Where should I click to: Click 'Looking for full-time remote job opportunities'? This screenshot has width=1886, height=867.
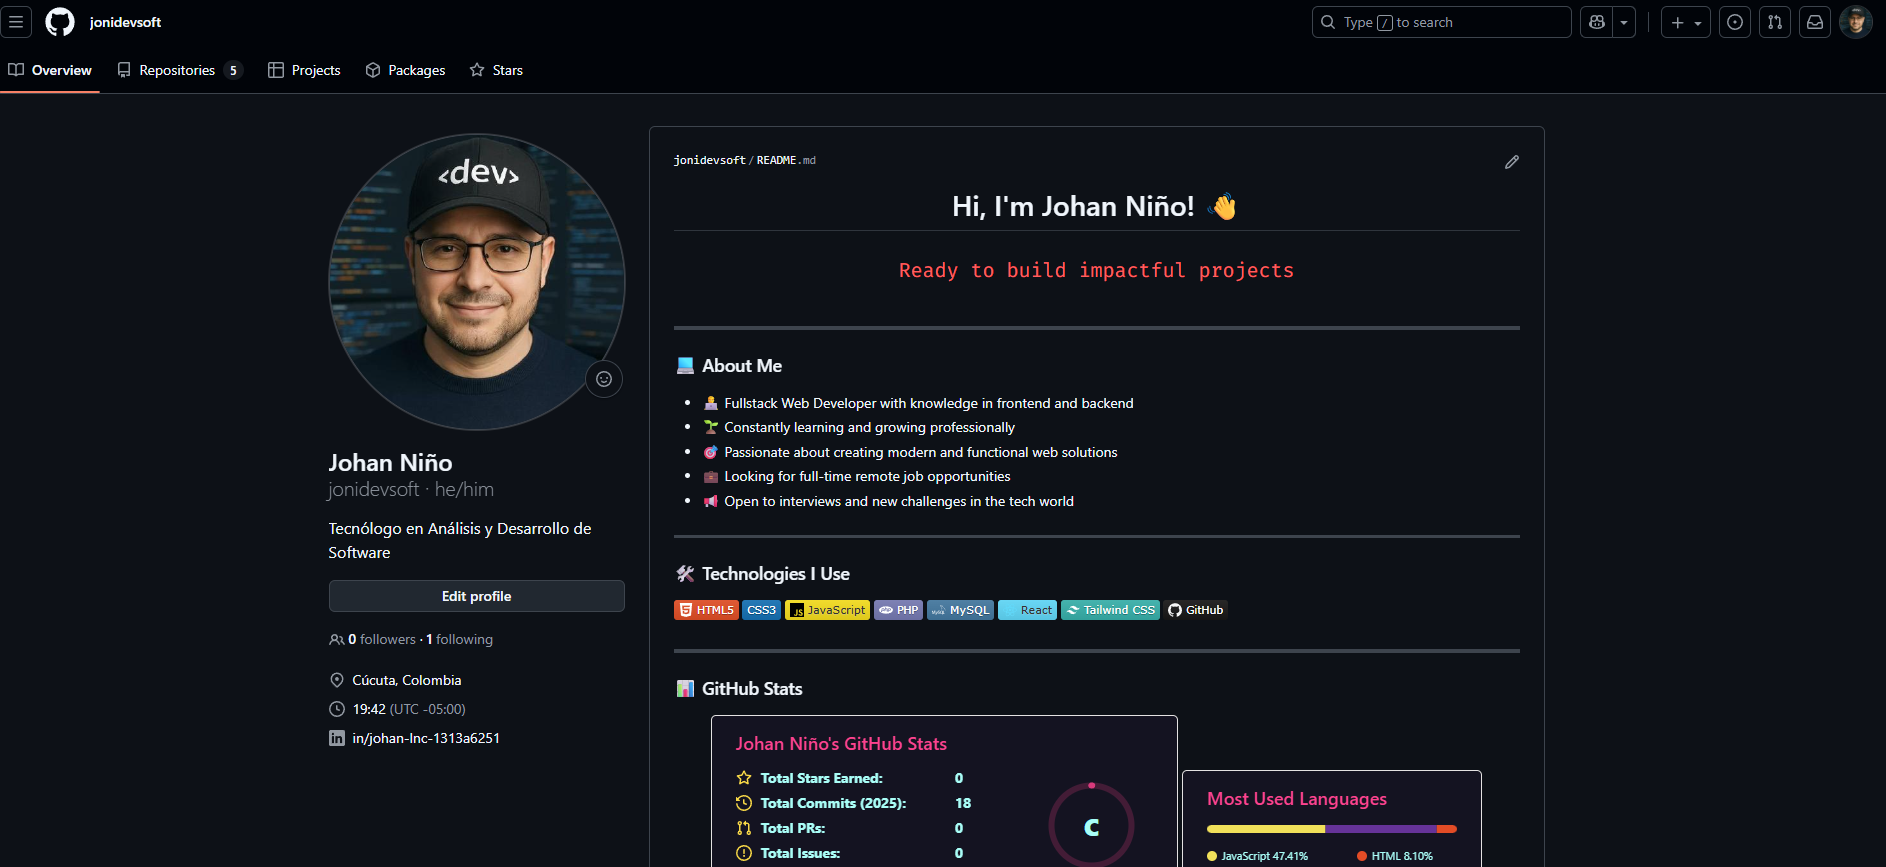tap(867, 477)
